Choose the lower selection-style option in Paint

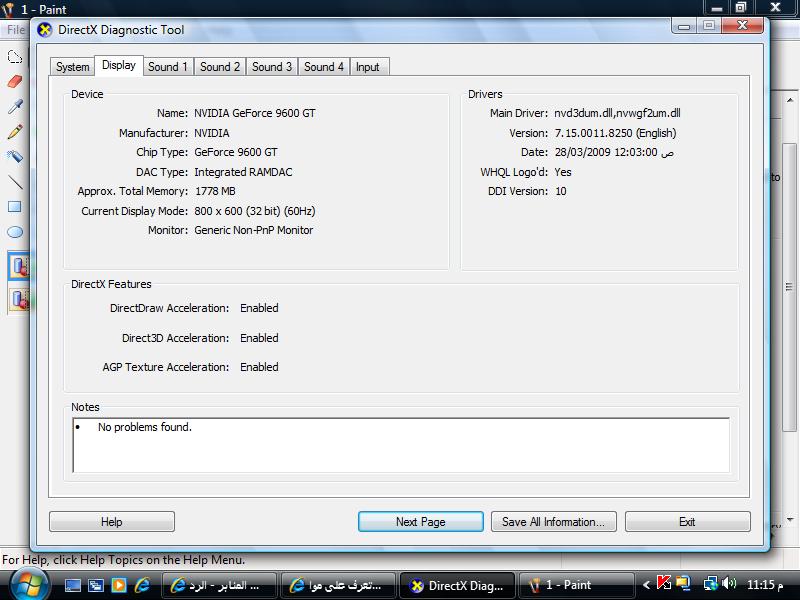(19, 299)
